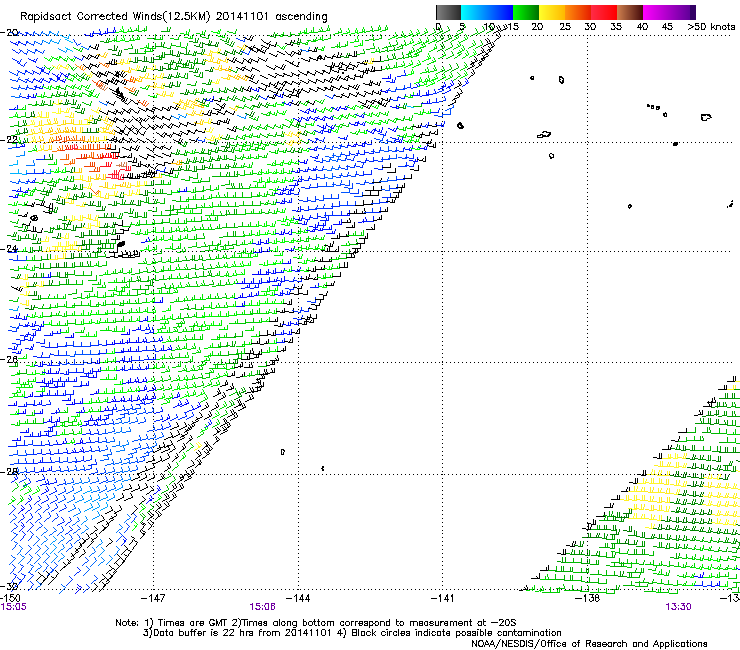Click the brown 35-40 knots color bar segment
The width and height of the screenshot is (740, 650).
(630, 12)
